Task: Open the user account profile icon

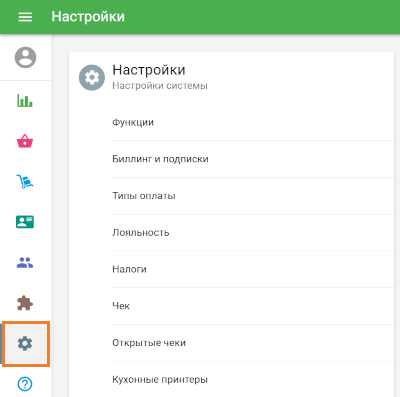Action: pyautogui.click(x=25, y=57)
